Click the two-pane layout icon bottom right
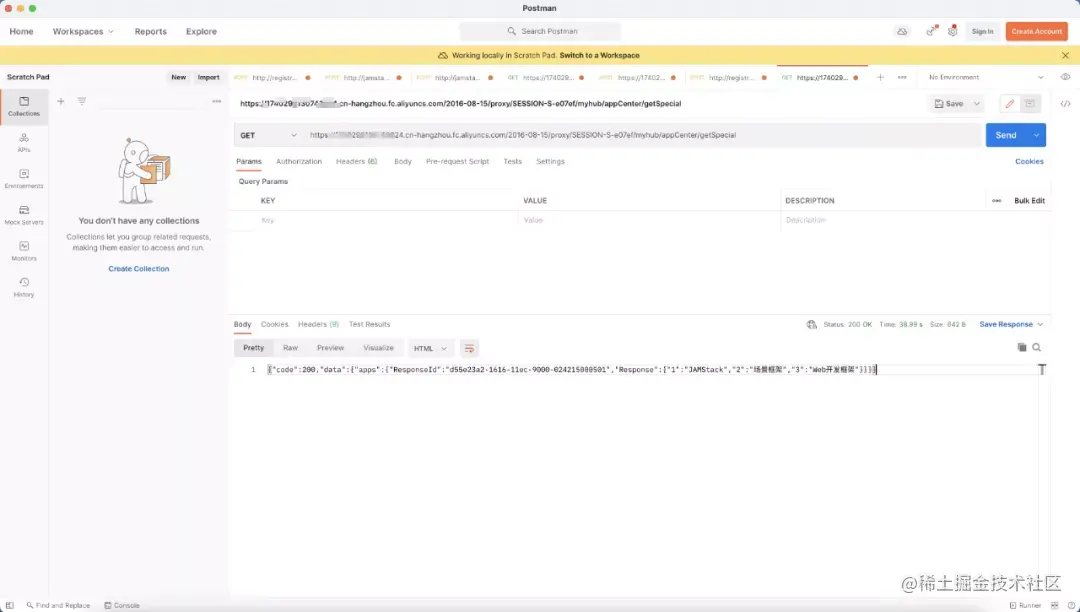The image size is (1080, 612). pyautogui.click(x=1054, y=605)
